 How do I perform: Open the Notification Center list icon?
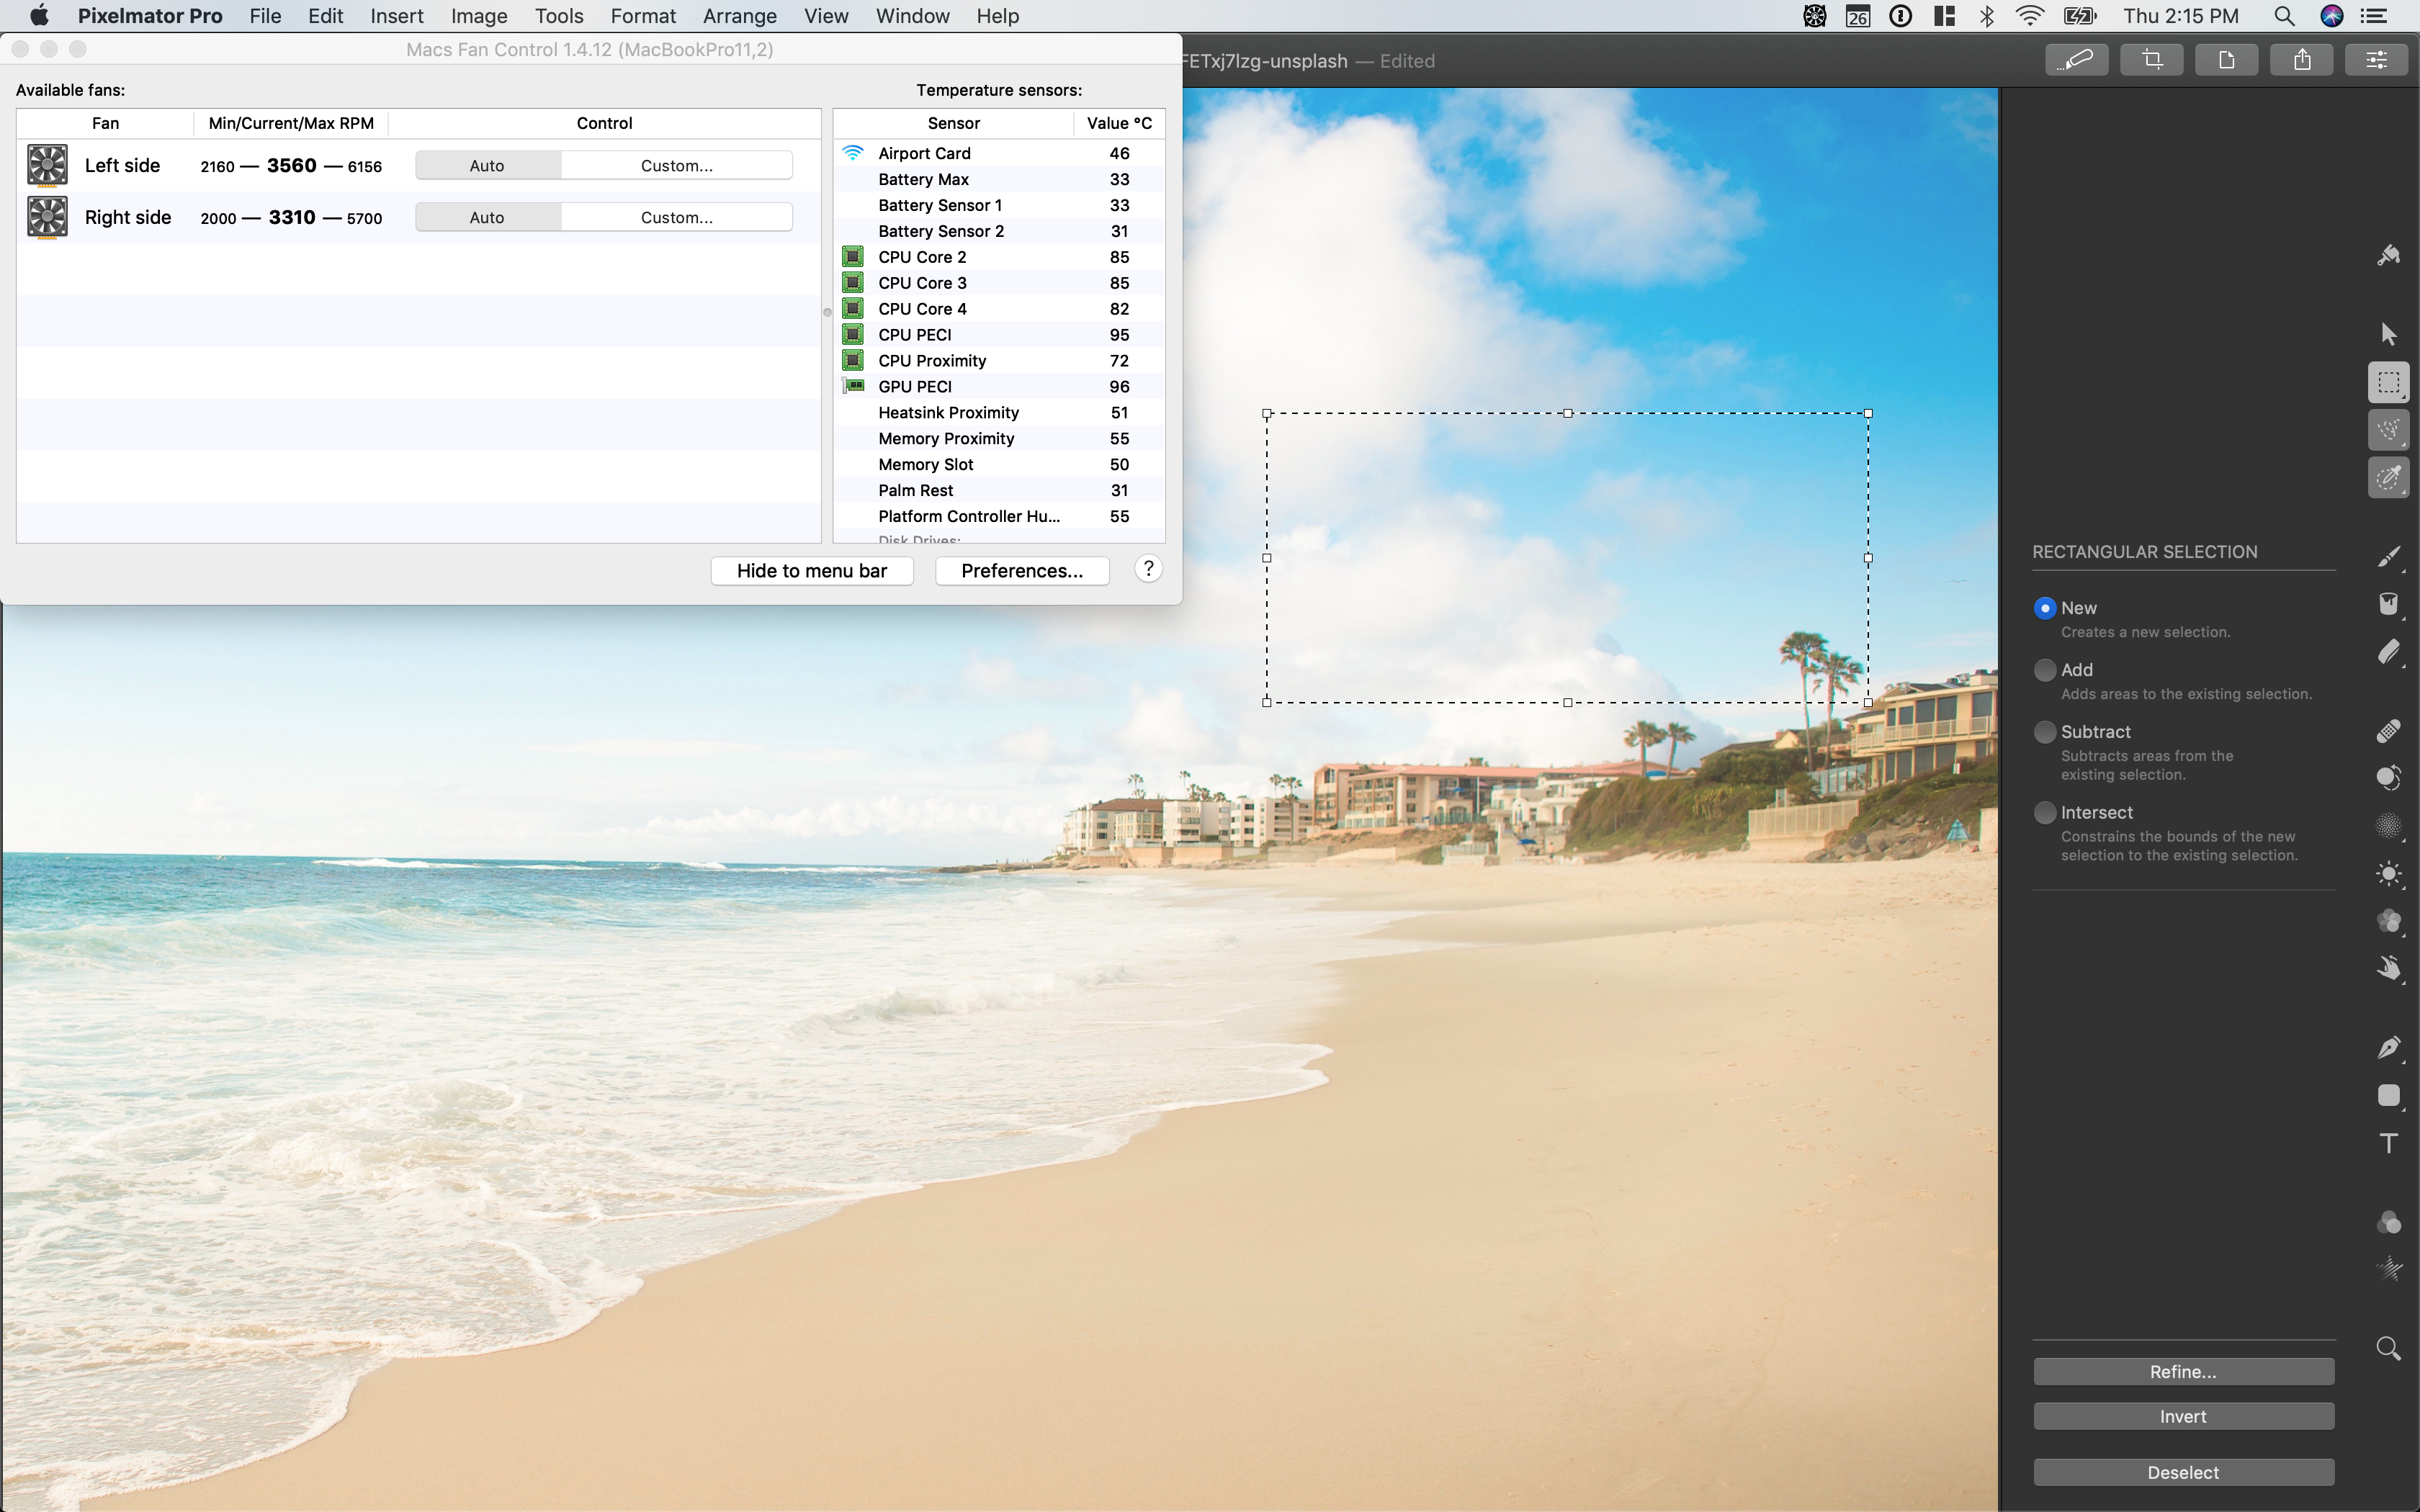2375,16
